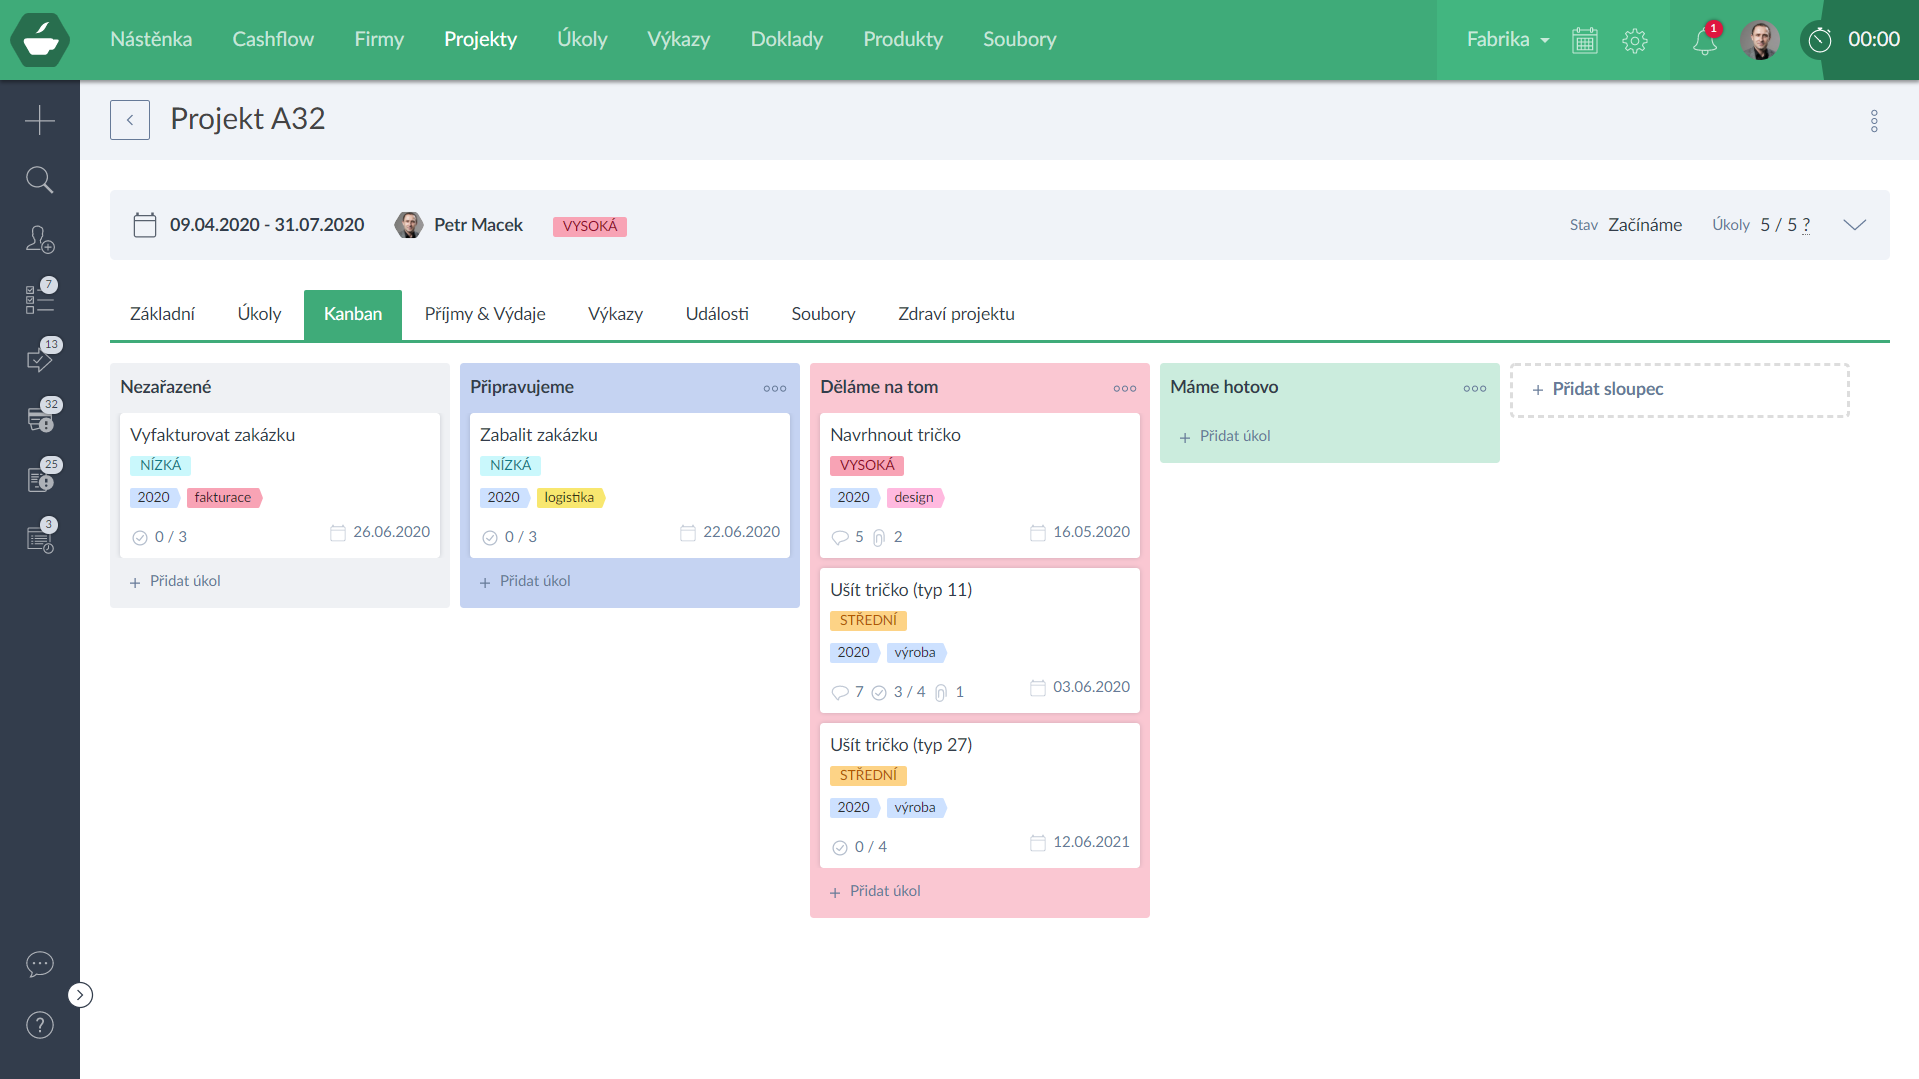Viewport: 1919px width, 1079px height.
Task: Click the plus icon in left sidebar
Action: [40, 120]
